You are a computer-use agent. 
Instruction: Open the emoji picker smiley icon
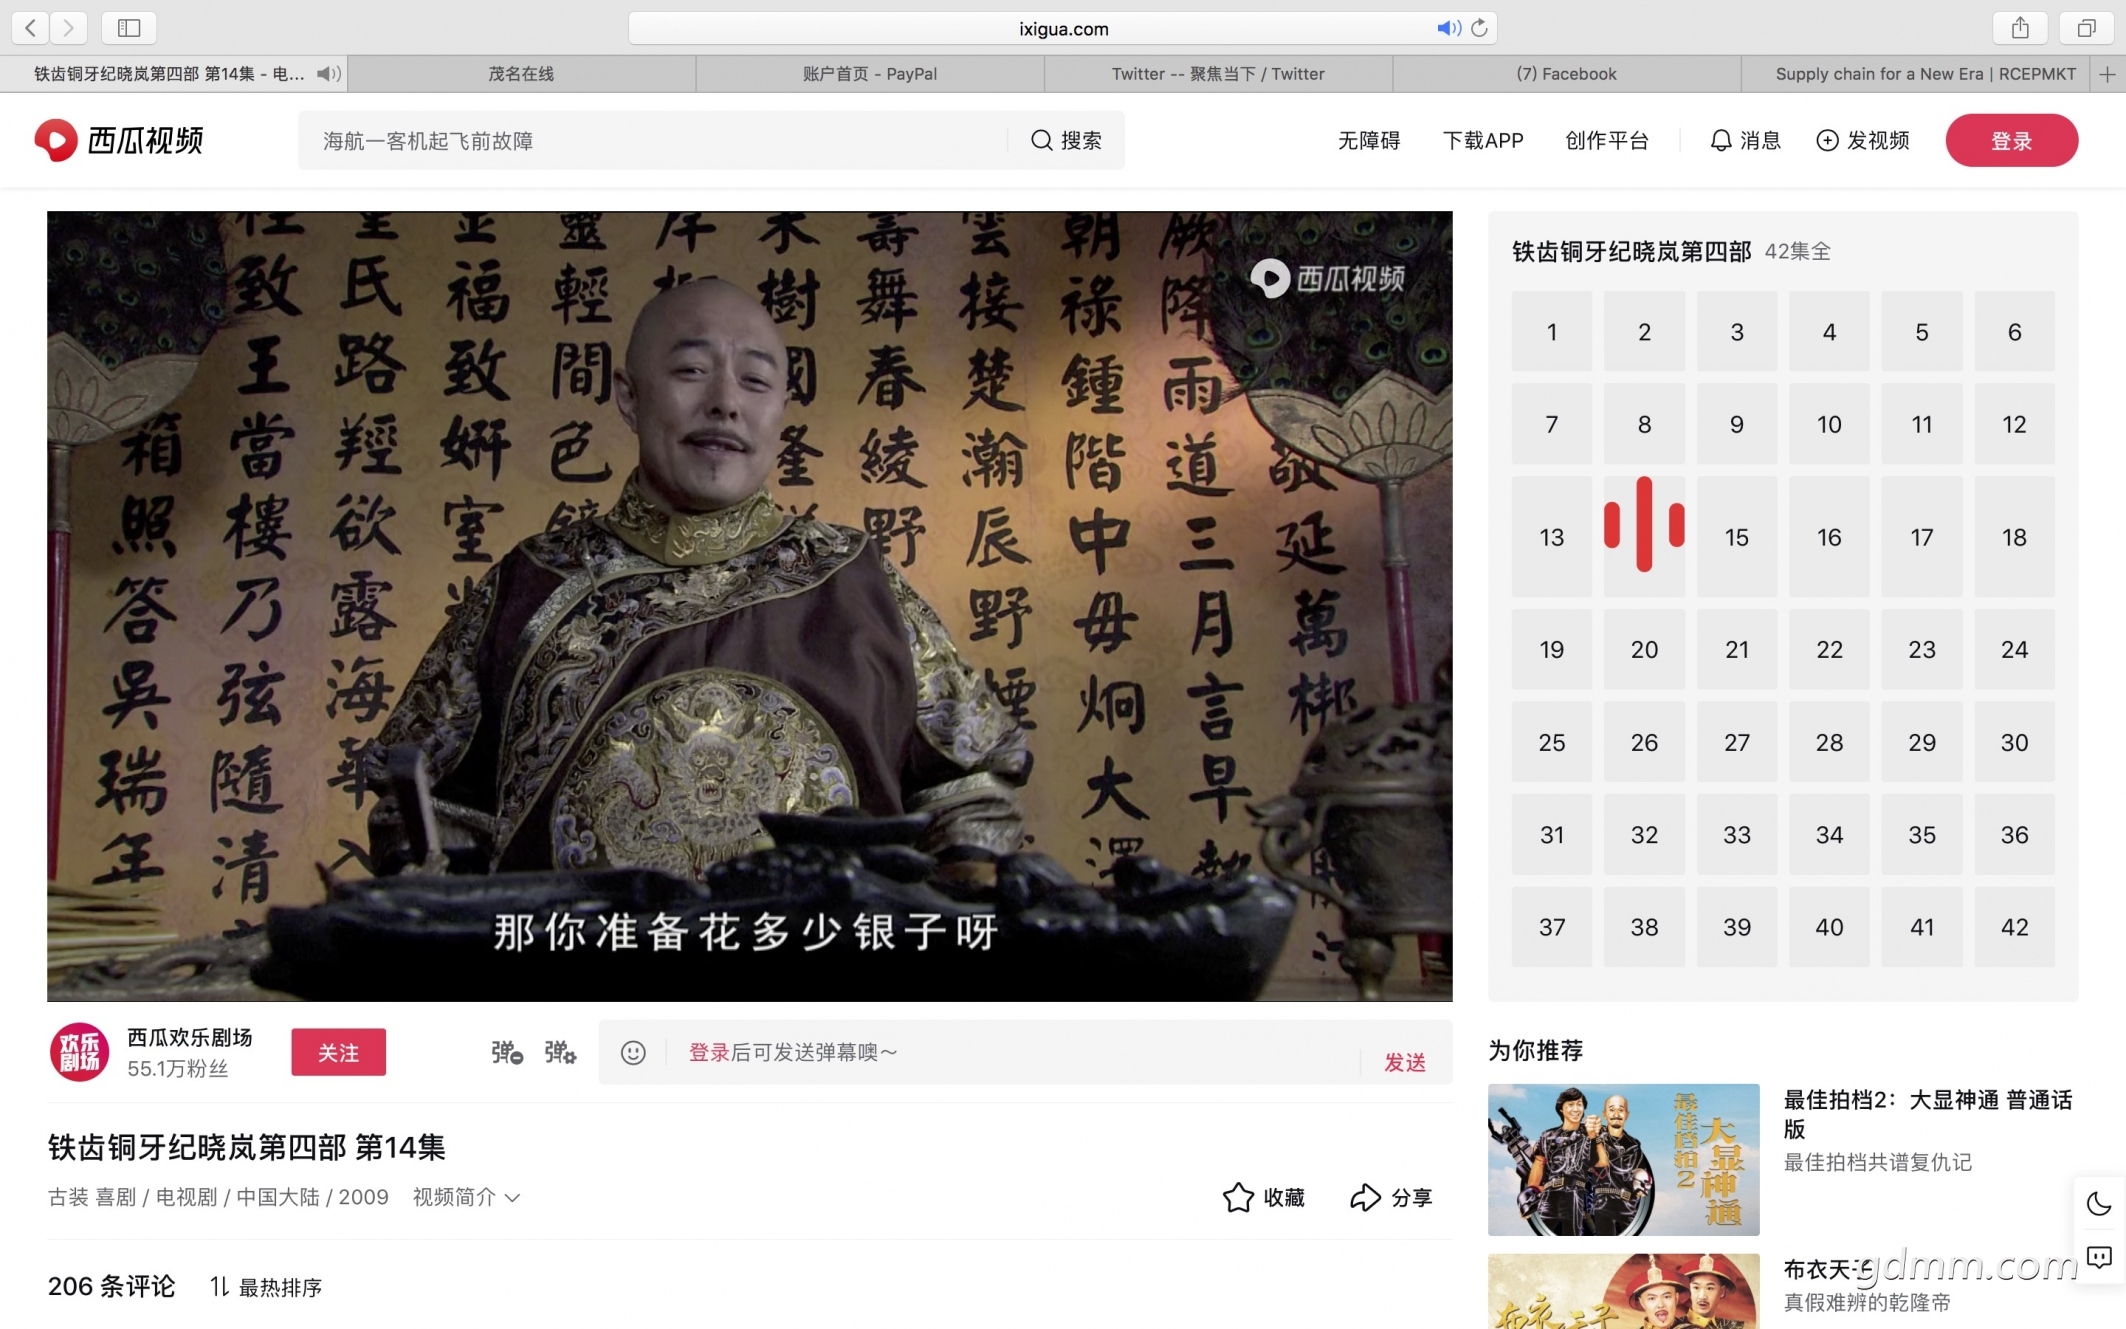[x=633, y=1052]
